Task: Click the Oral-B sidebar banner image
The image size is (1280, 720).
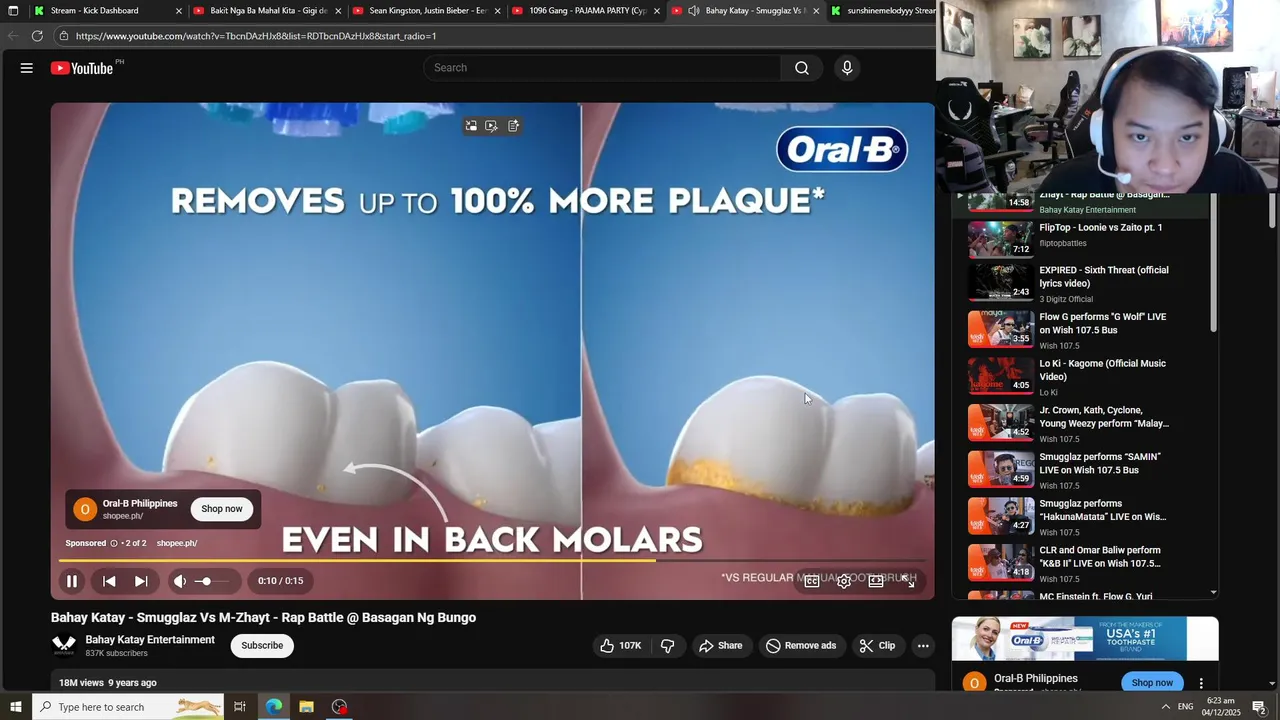Action: 1085,639
